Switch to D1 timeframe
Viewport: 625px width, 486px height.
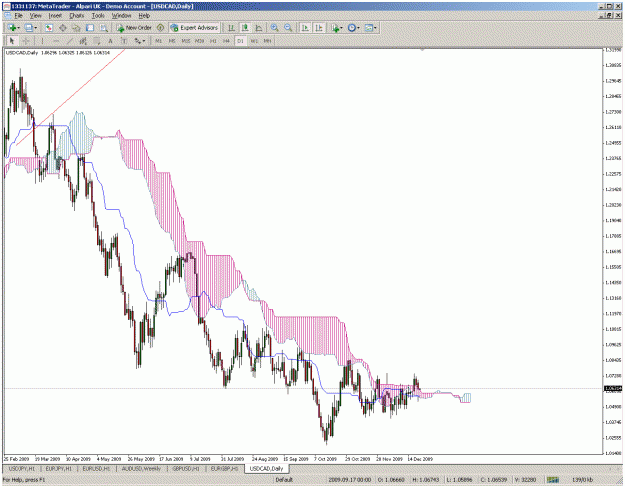[x=240, y=41]
